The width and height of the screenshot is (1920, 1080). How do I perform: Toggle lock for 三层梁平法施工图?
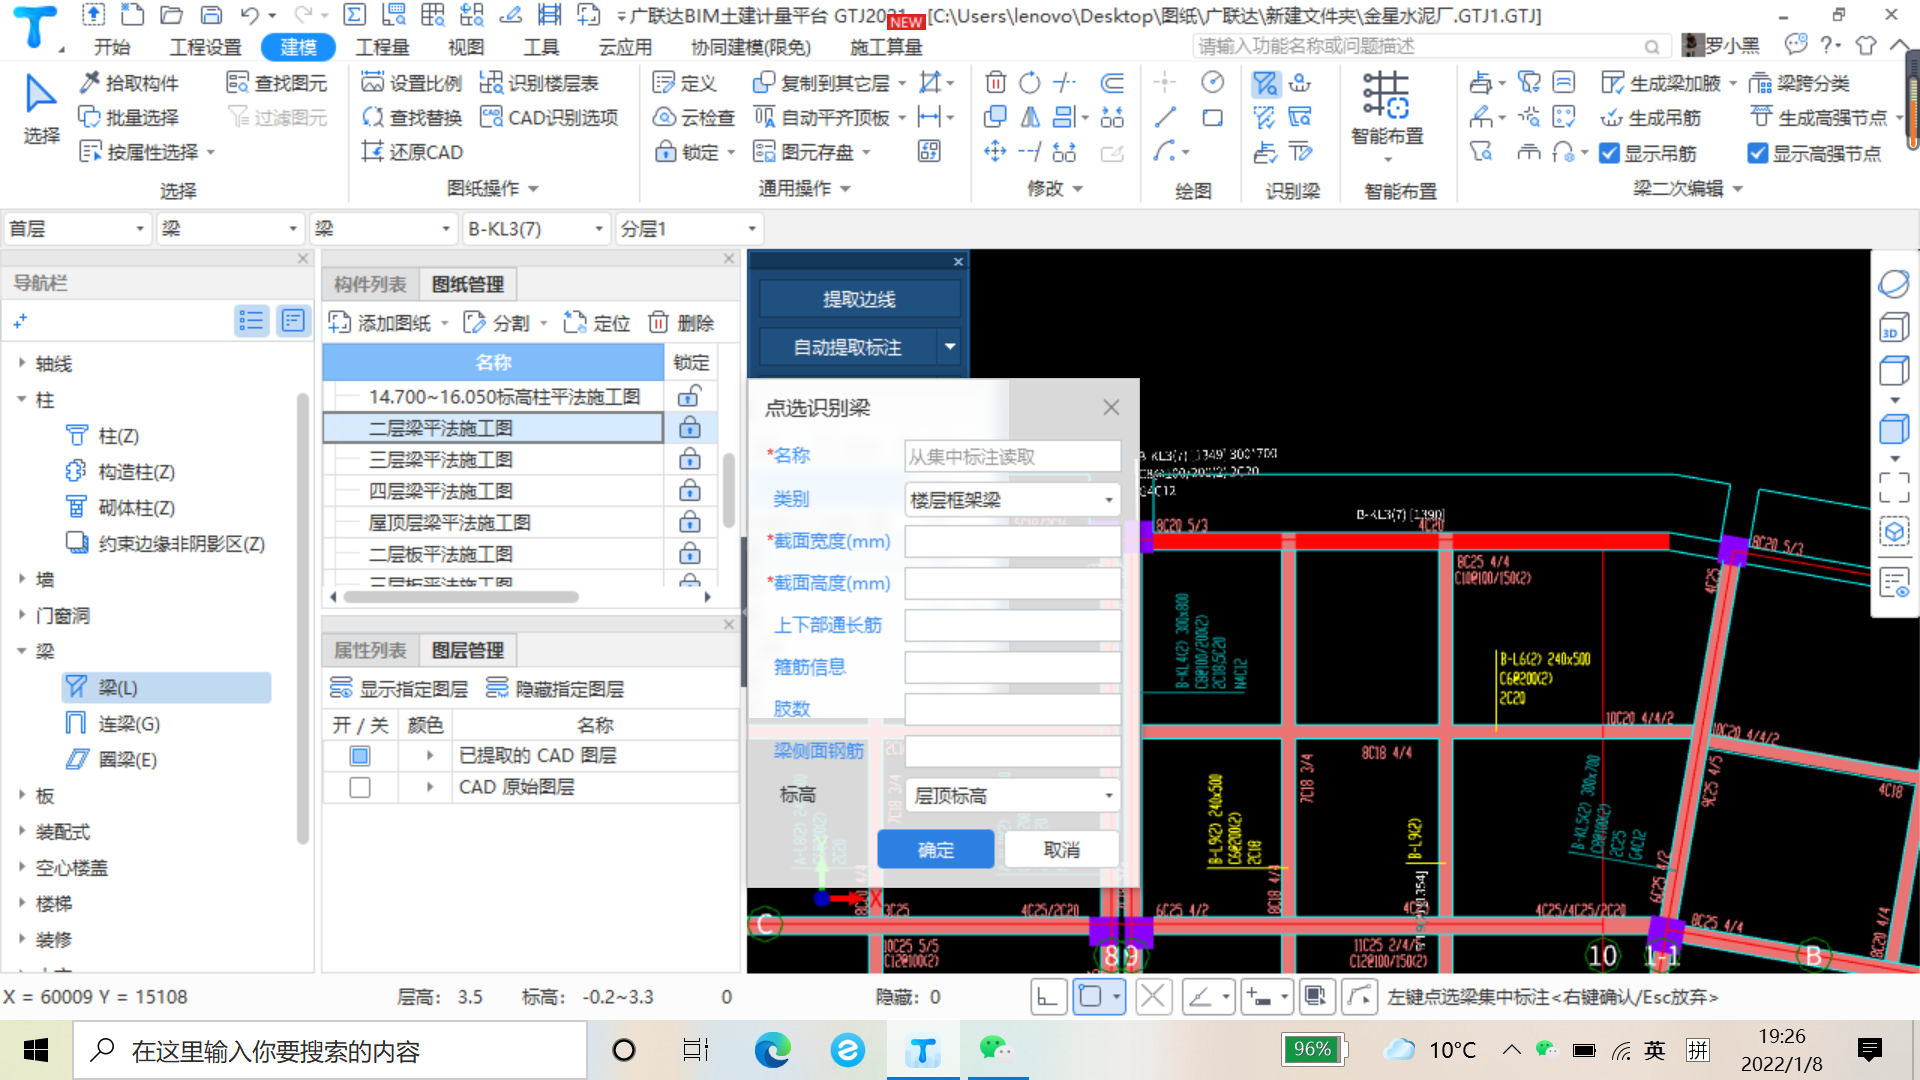pos(690,459)
